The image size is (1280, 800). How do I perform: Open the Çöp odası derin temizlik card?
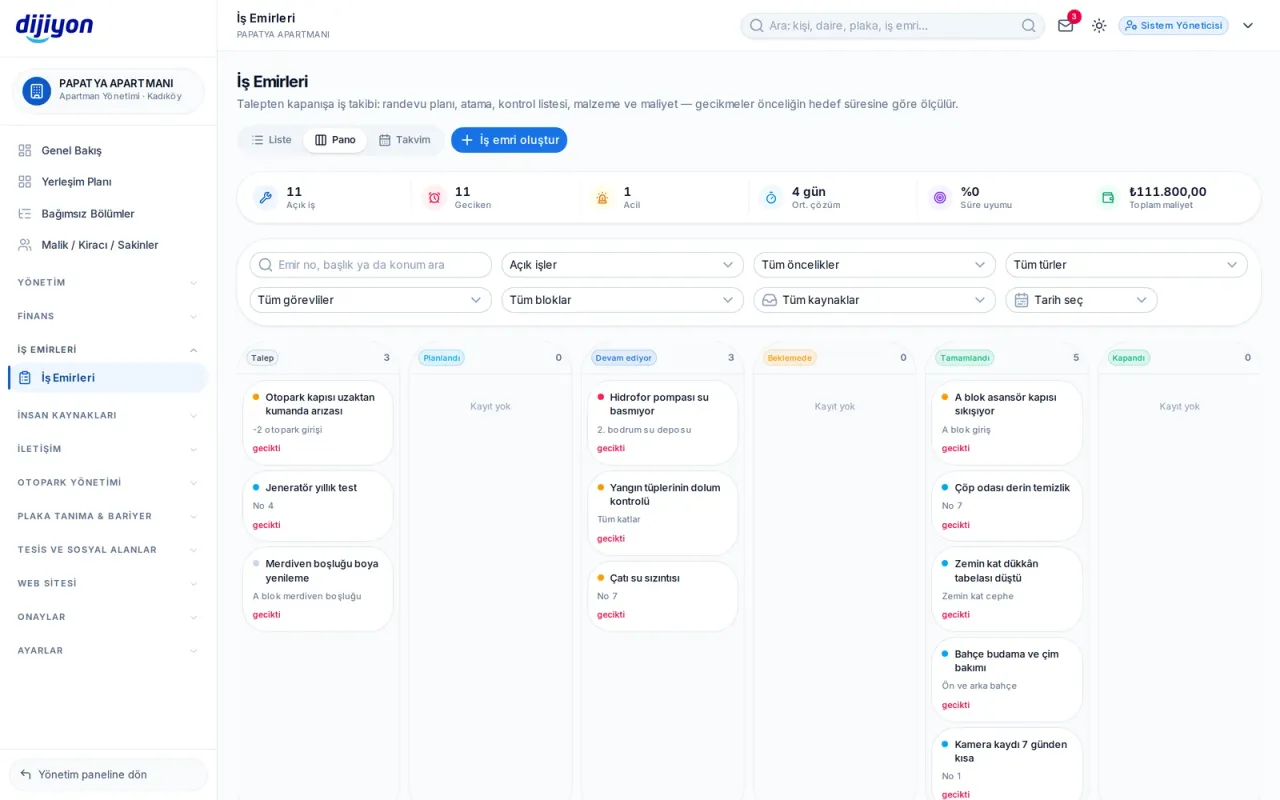pos(1007,506)
